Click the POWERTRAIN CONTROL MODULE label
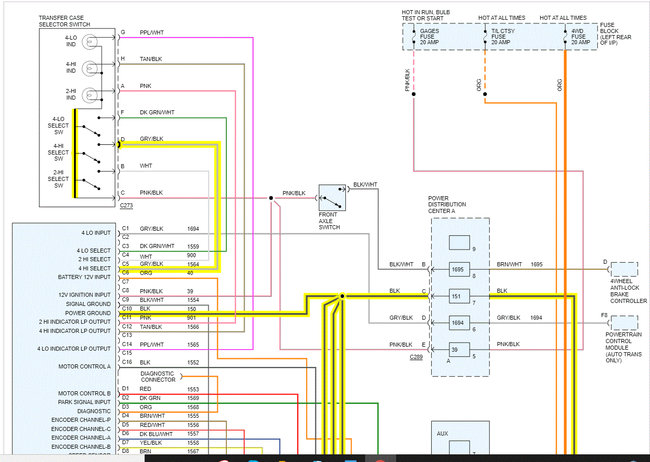Viewport: 650px width, 462px height. pyautogui.click(x=623, y=348)
